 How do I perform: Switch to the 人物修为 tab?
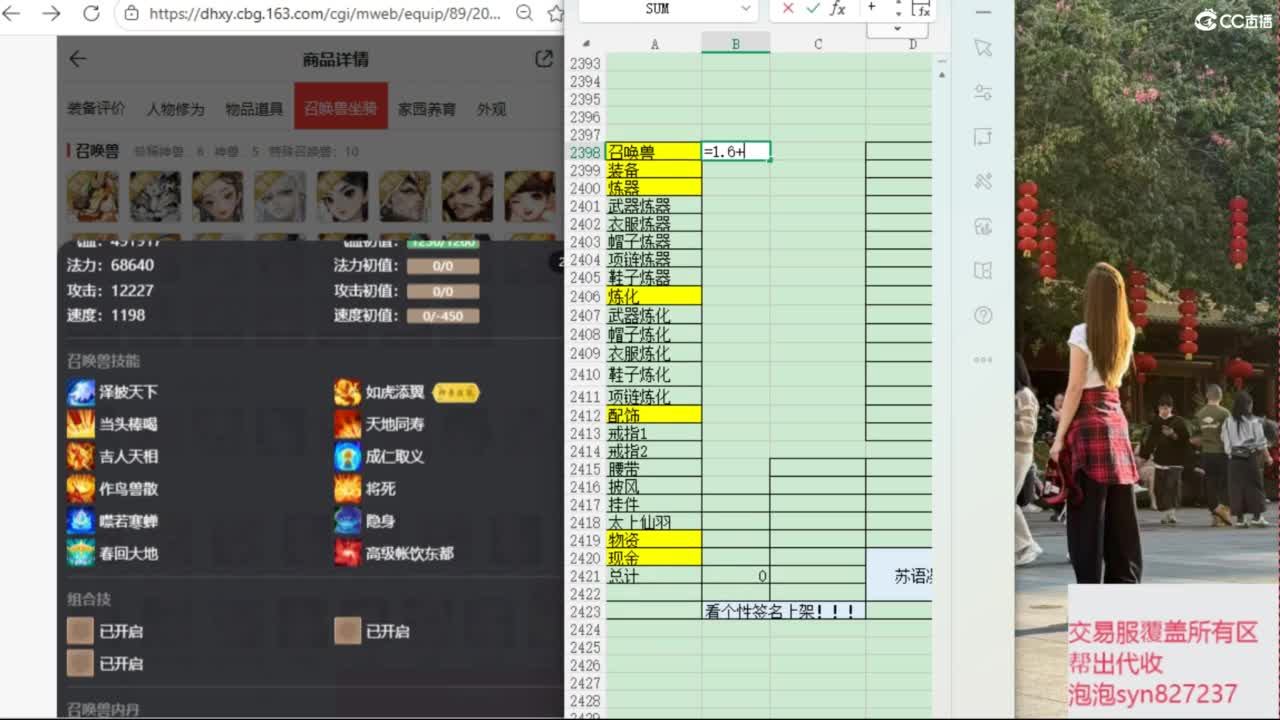point(175,109)
